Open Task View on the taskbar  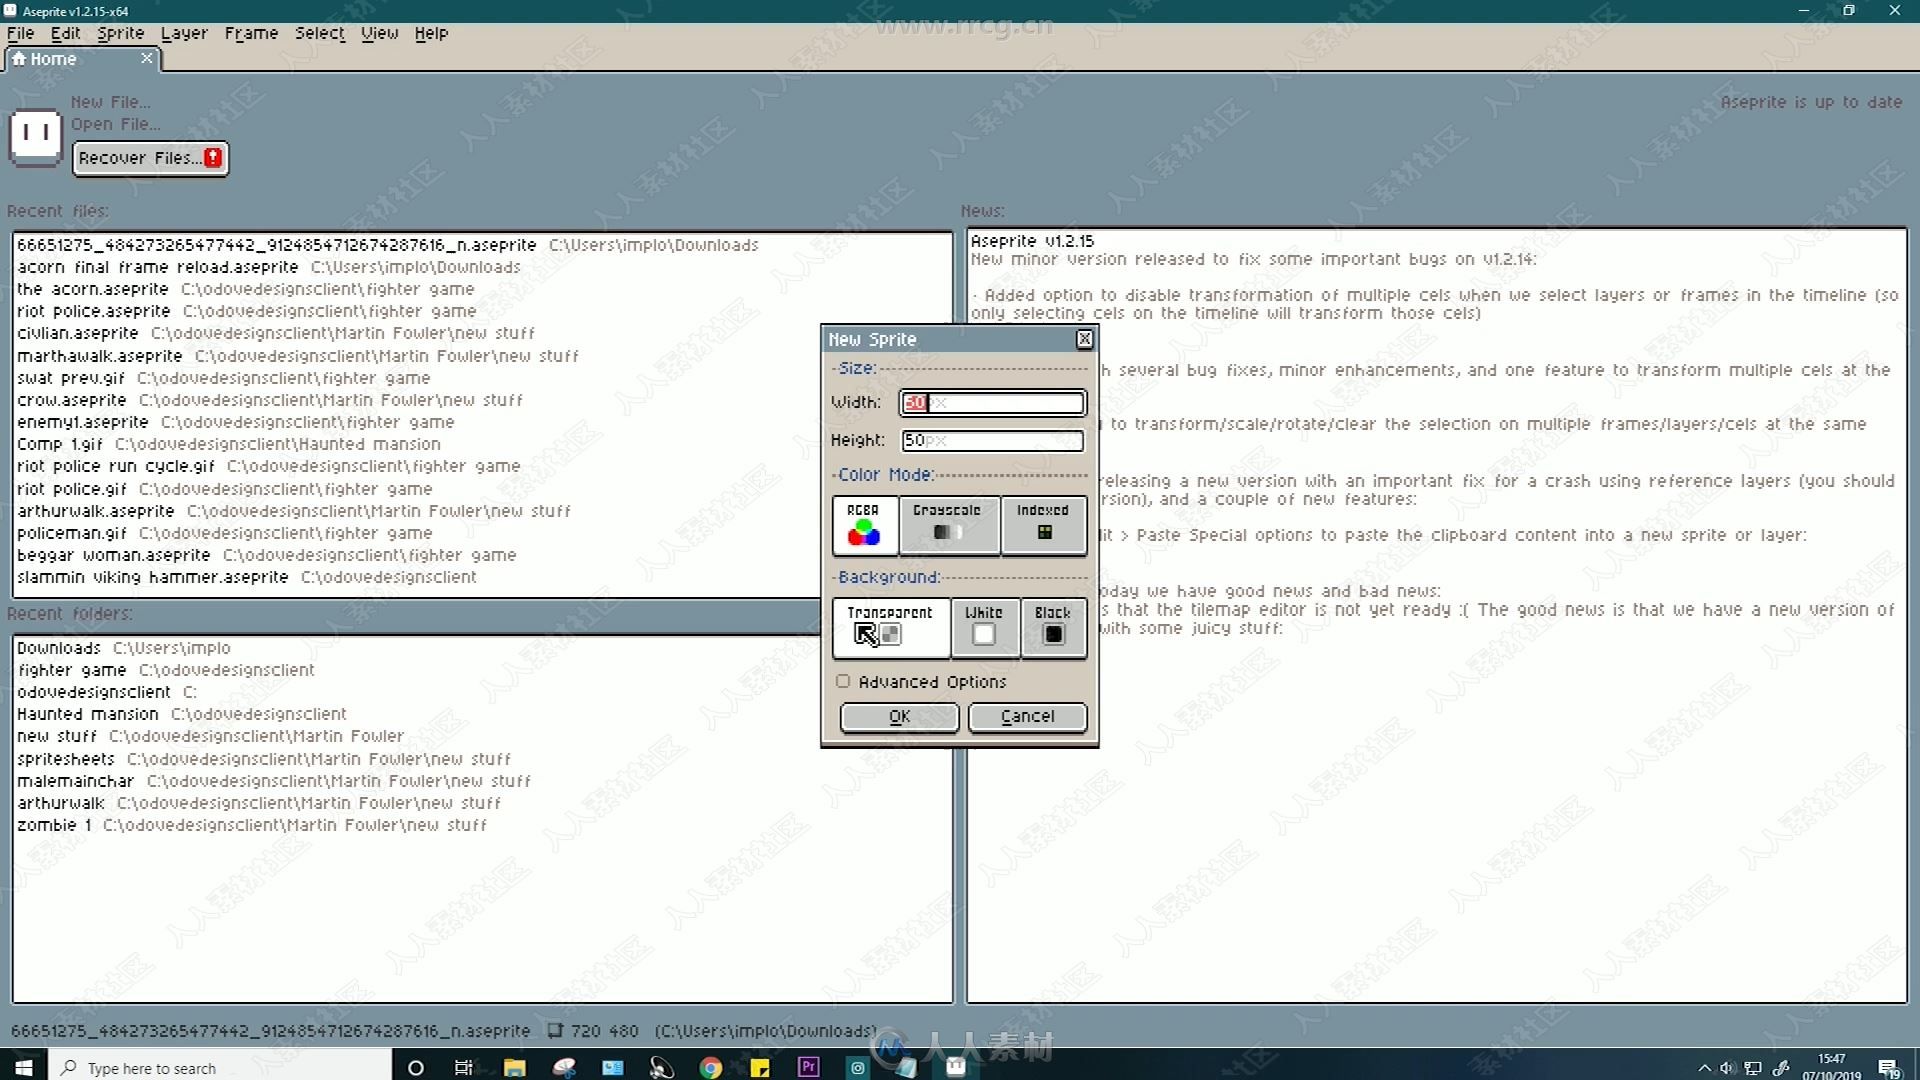tap(463, 1067)
